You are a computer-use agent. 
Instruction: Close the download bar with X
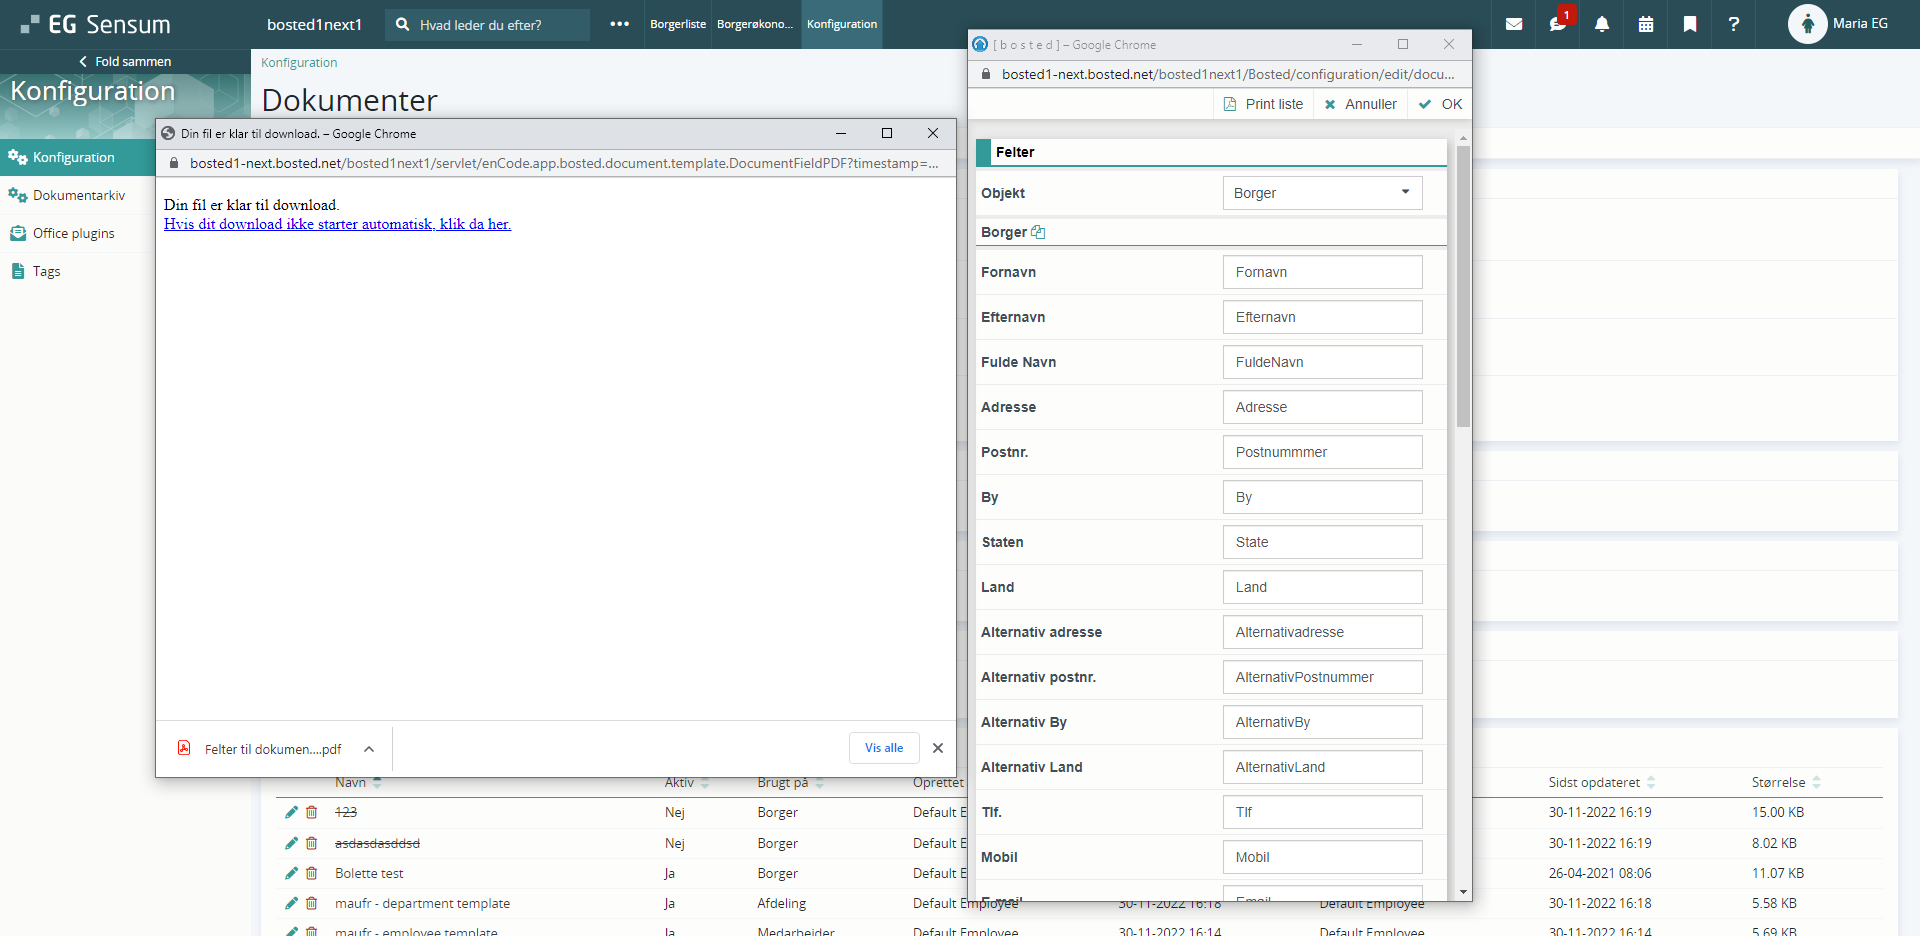tap(938, 748)
